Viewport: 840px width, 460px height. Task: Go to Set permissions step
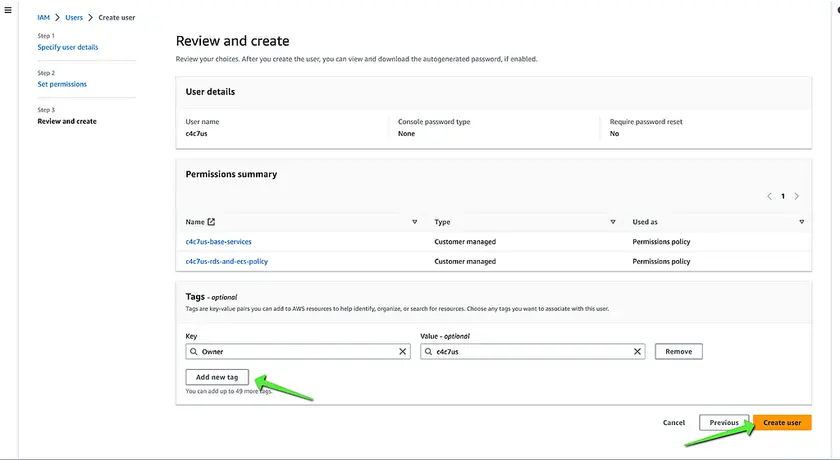[62, 84]
